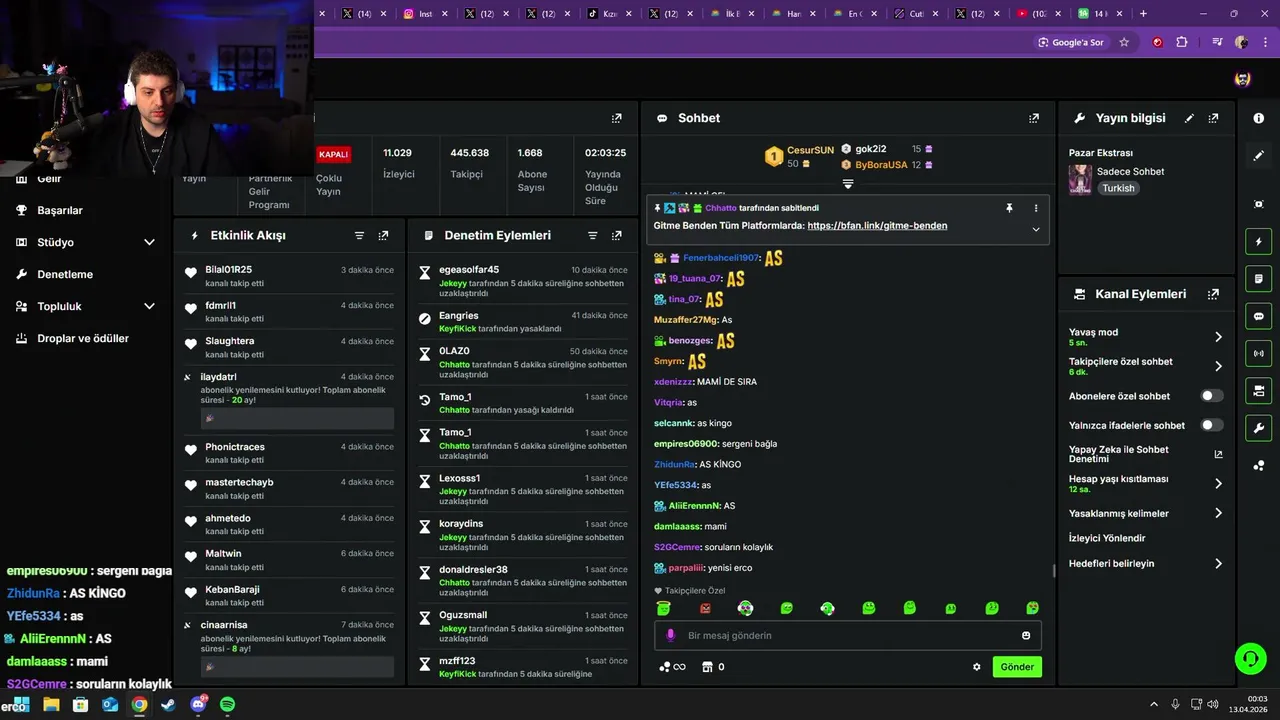Open chatter Fenerbahceli1907 username
Screen dimensions: 1280x720
[721, 258]
